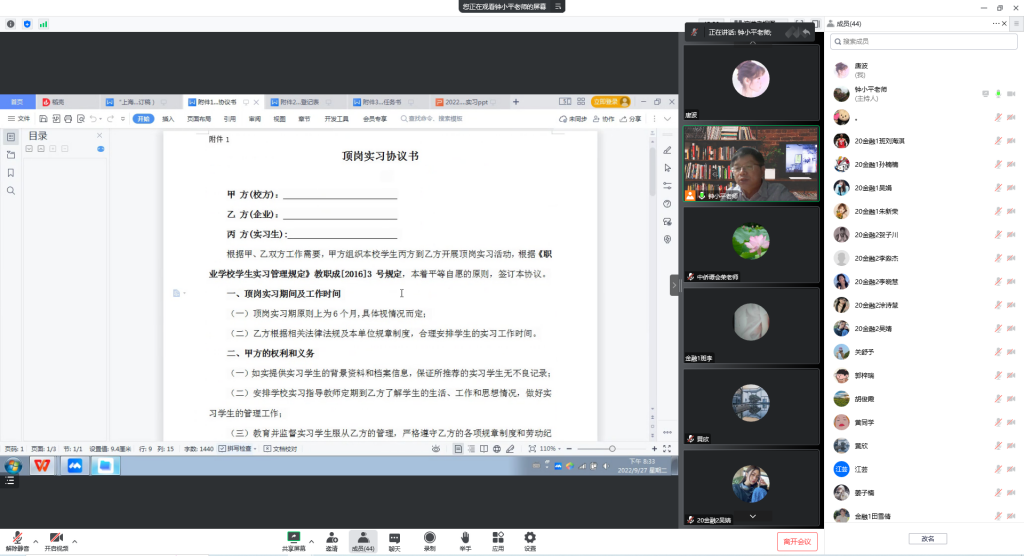1024x556 pixels.
Task: Click the red 离开会议 button
Action: click(x=797, y=541)
